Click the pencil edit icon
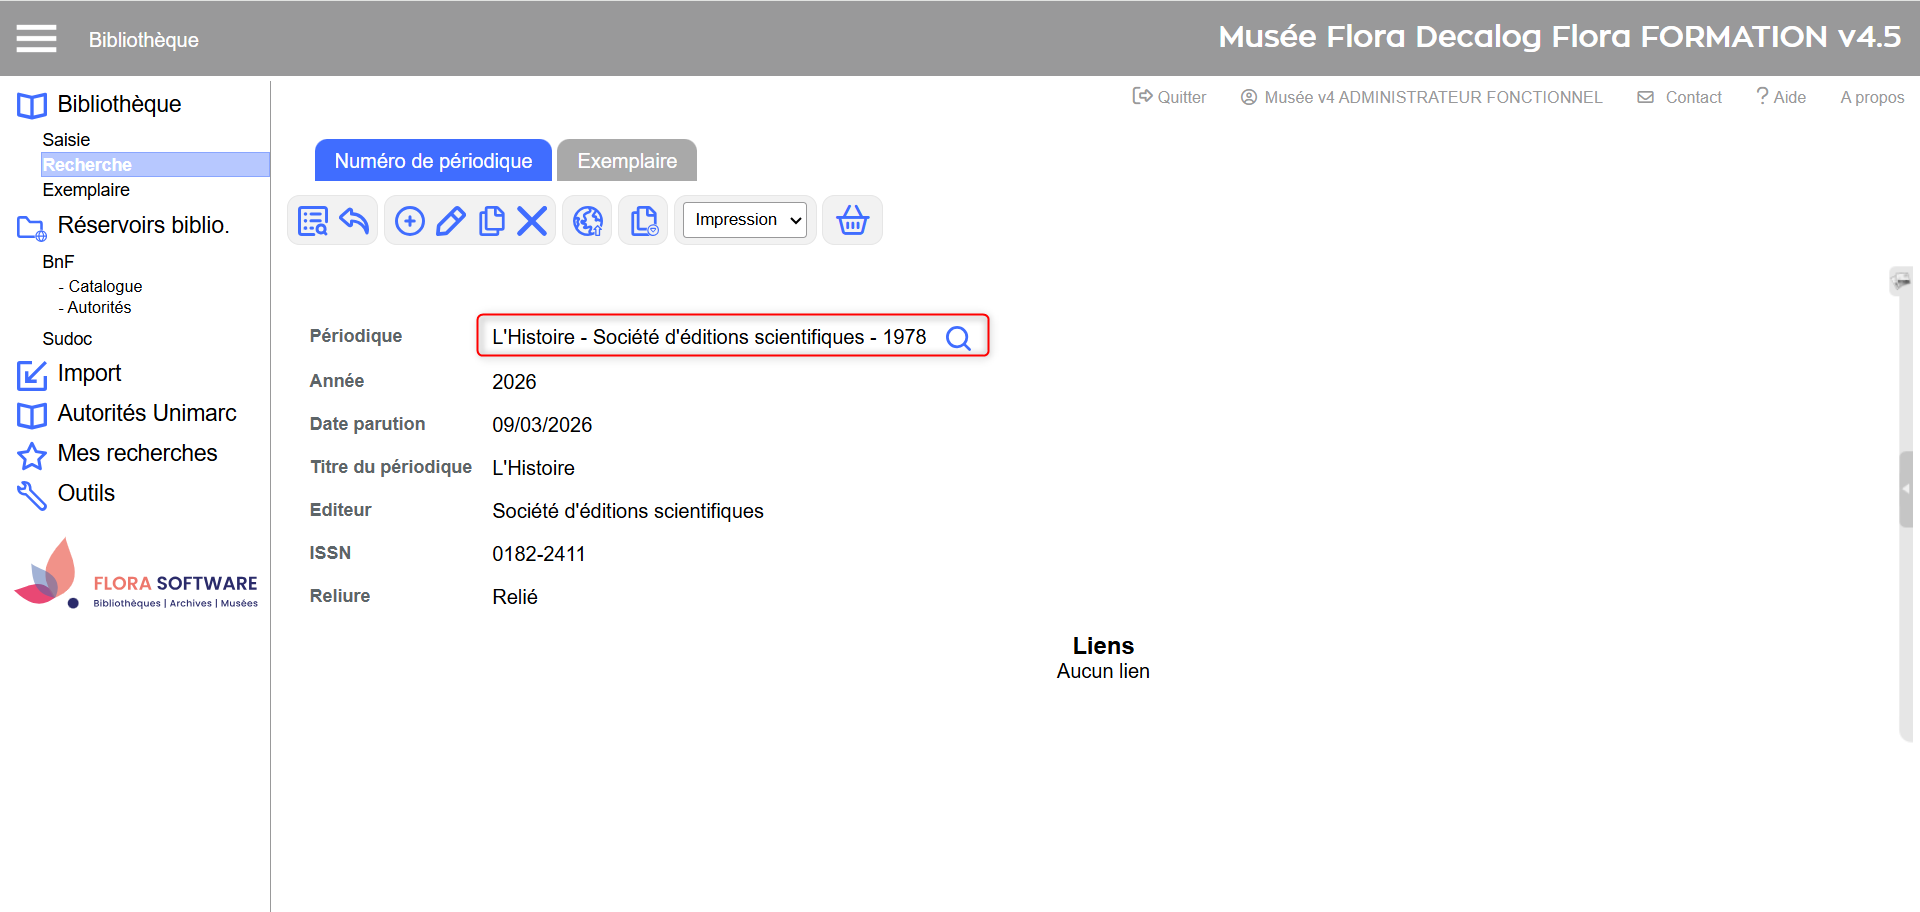1920x912 pixels. click(x=451, y=221)
